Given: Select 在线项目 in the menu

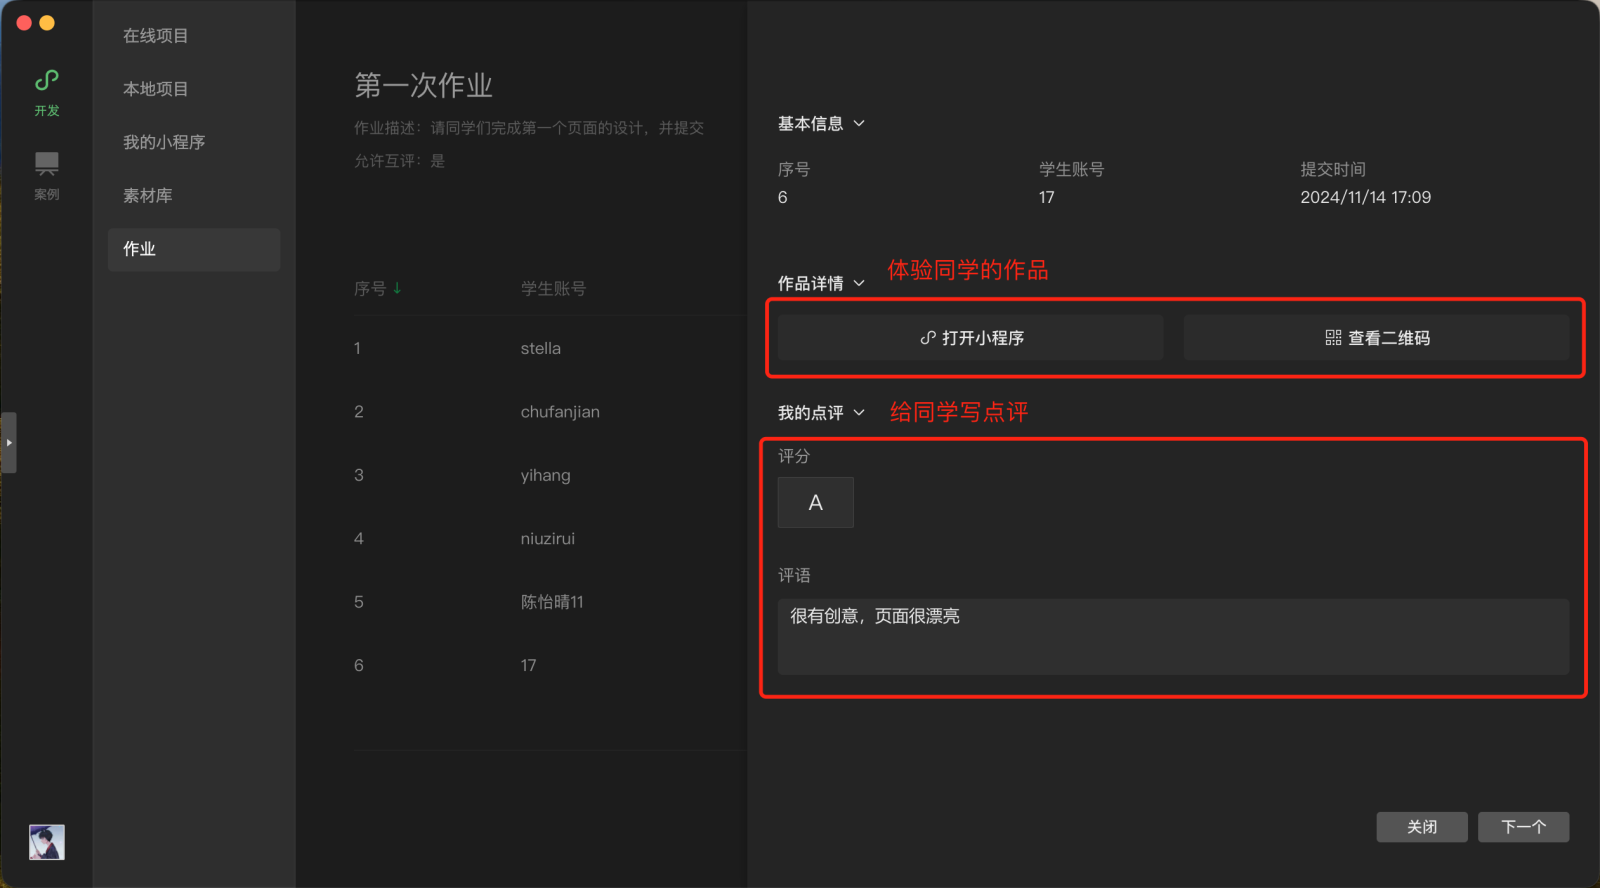Looking at the screenshot, I should 155,36.
